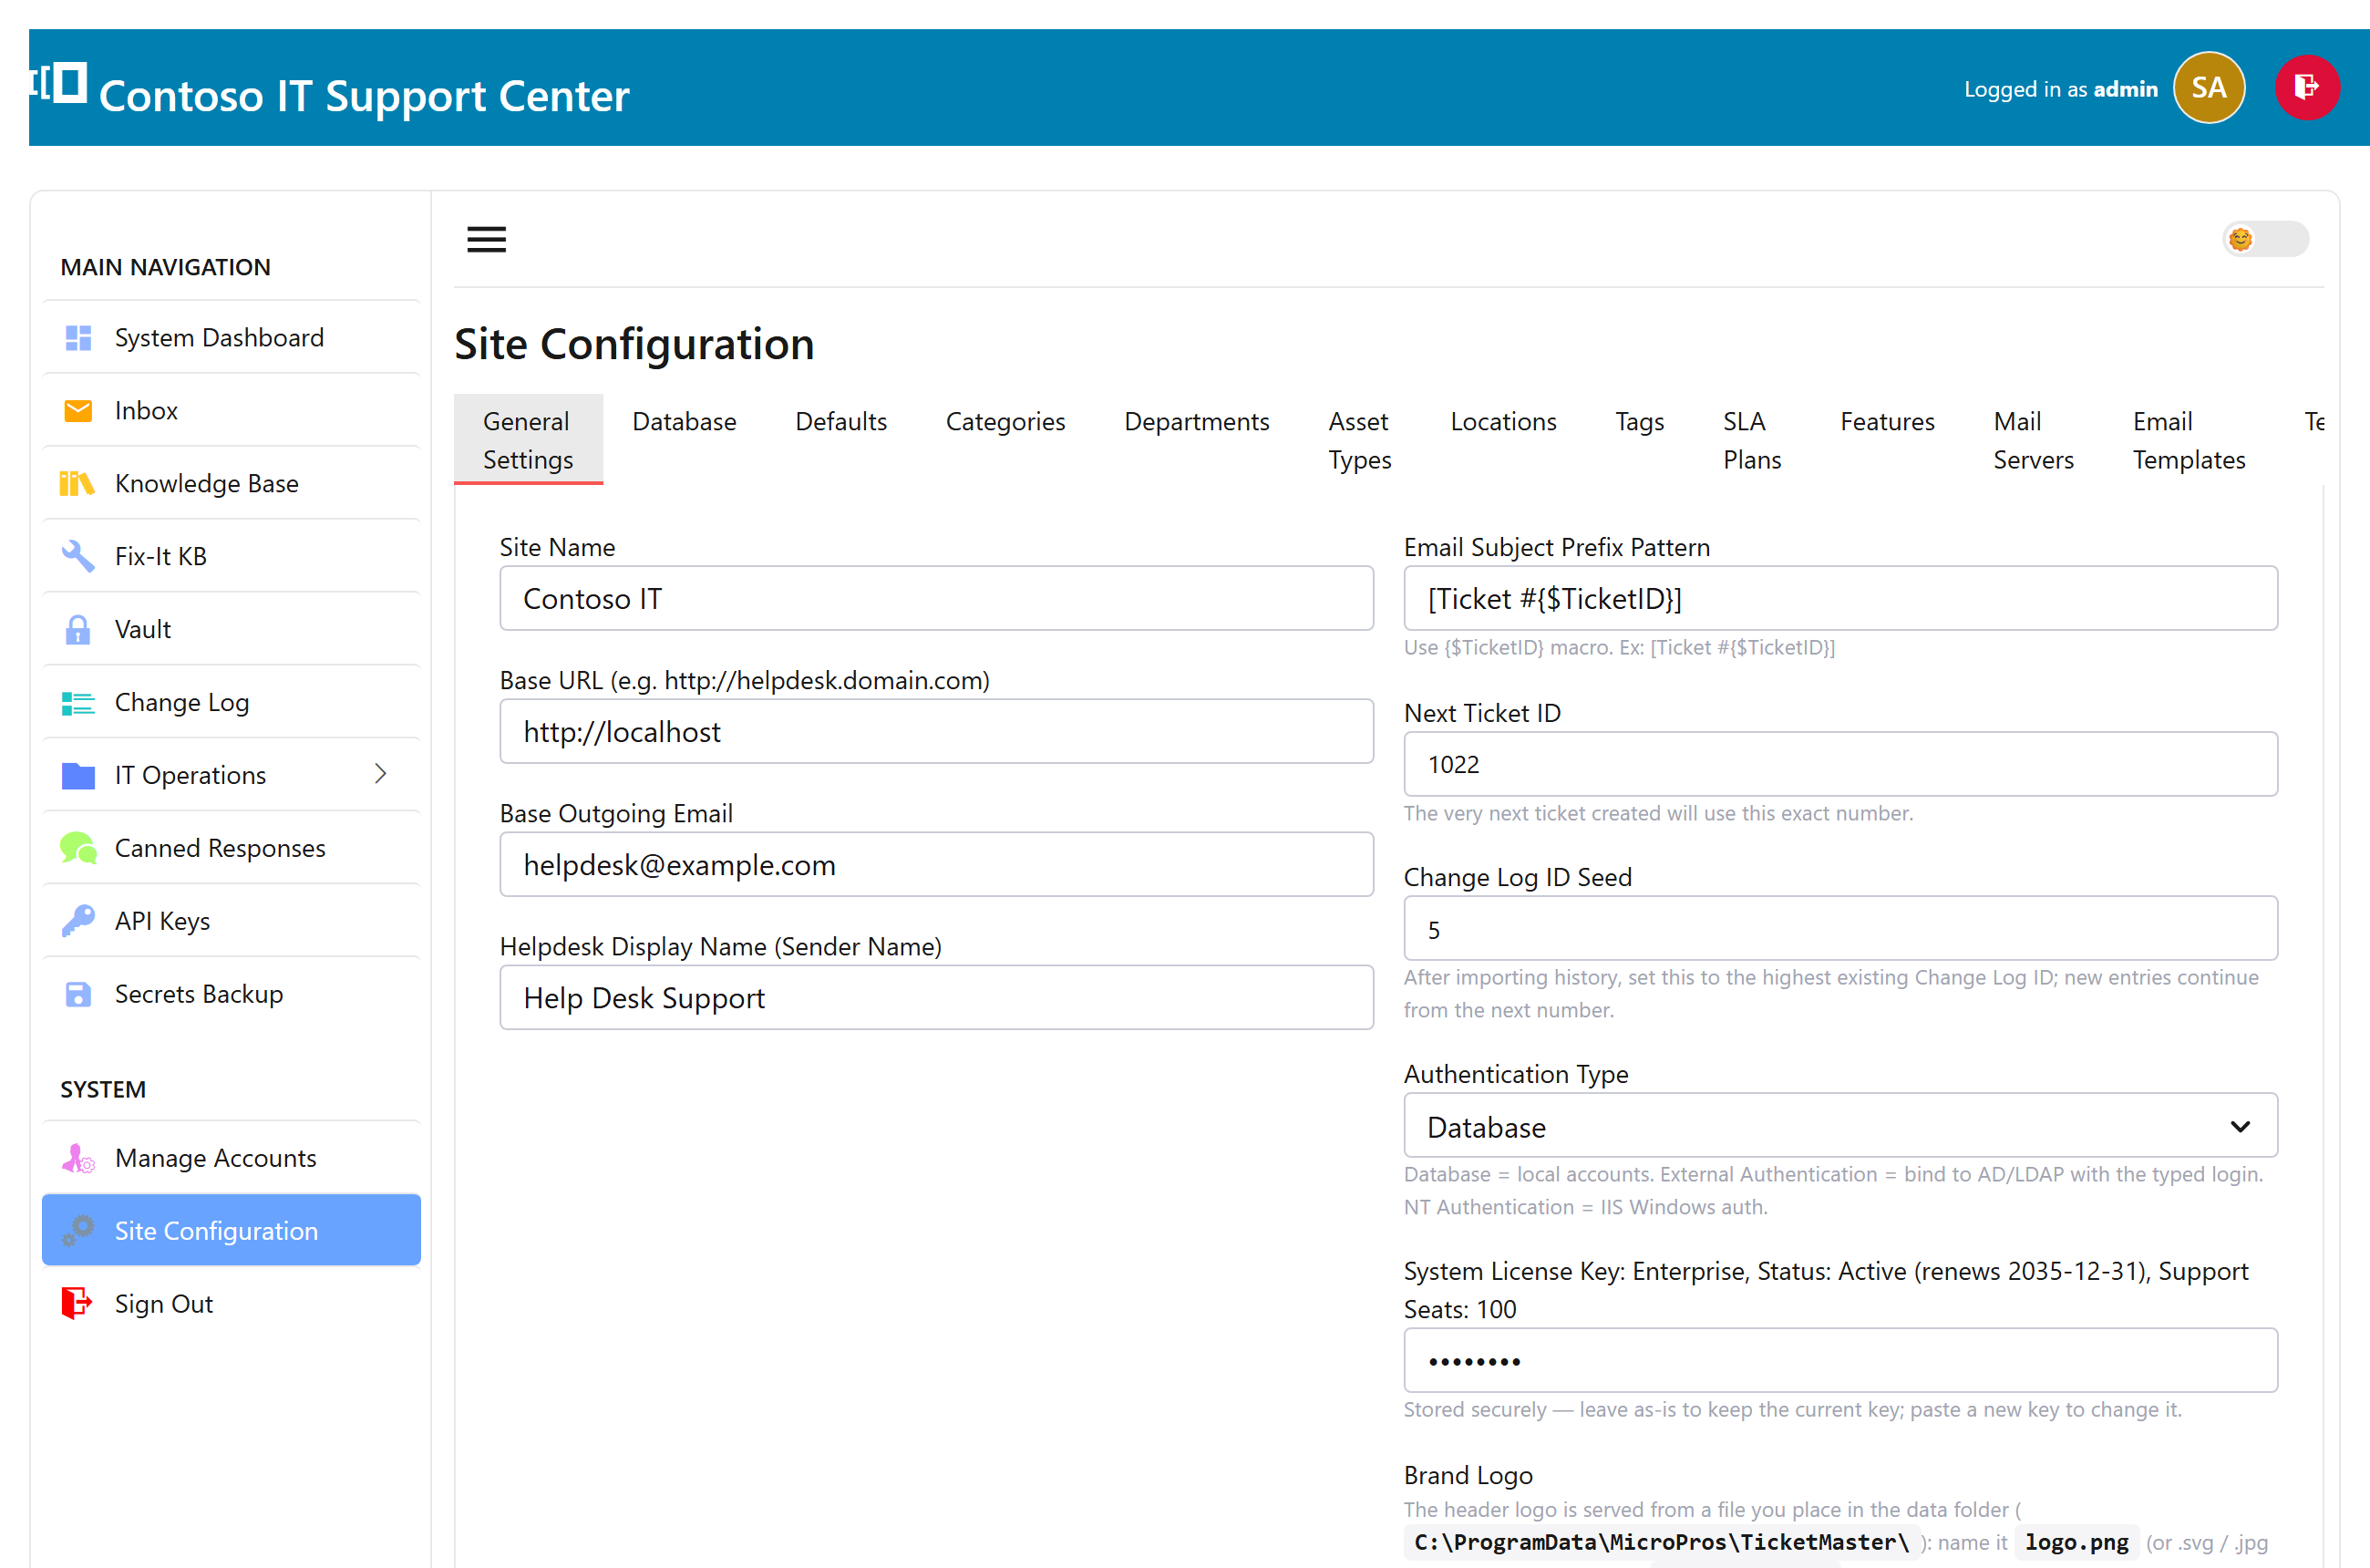Open the SLA Plans tab
Screen dimensions: 2370x1568
pyautogui.click(x=1752, y=440)
